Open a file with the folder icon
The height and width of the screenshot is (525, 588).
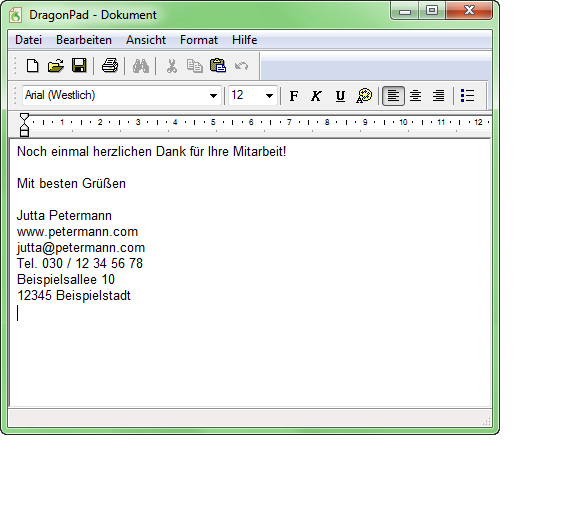[x=56, y=66]
